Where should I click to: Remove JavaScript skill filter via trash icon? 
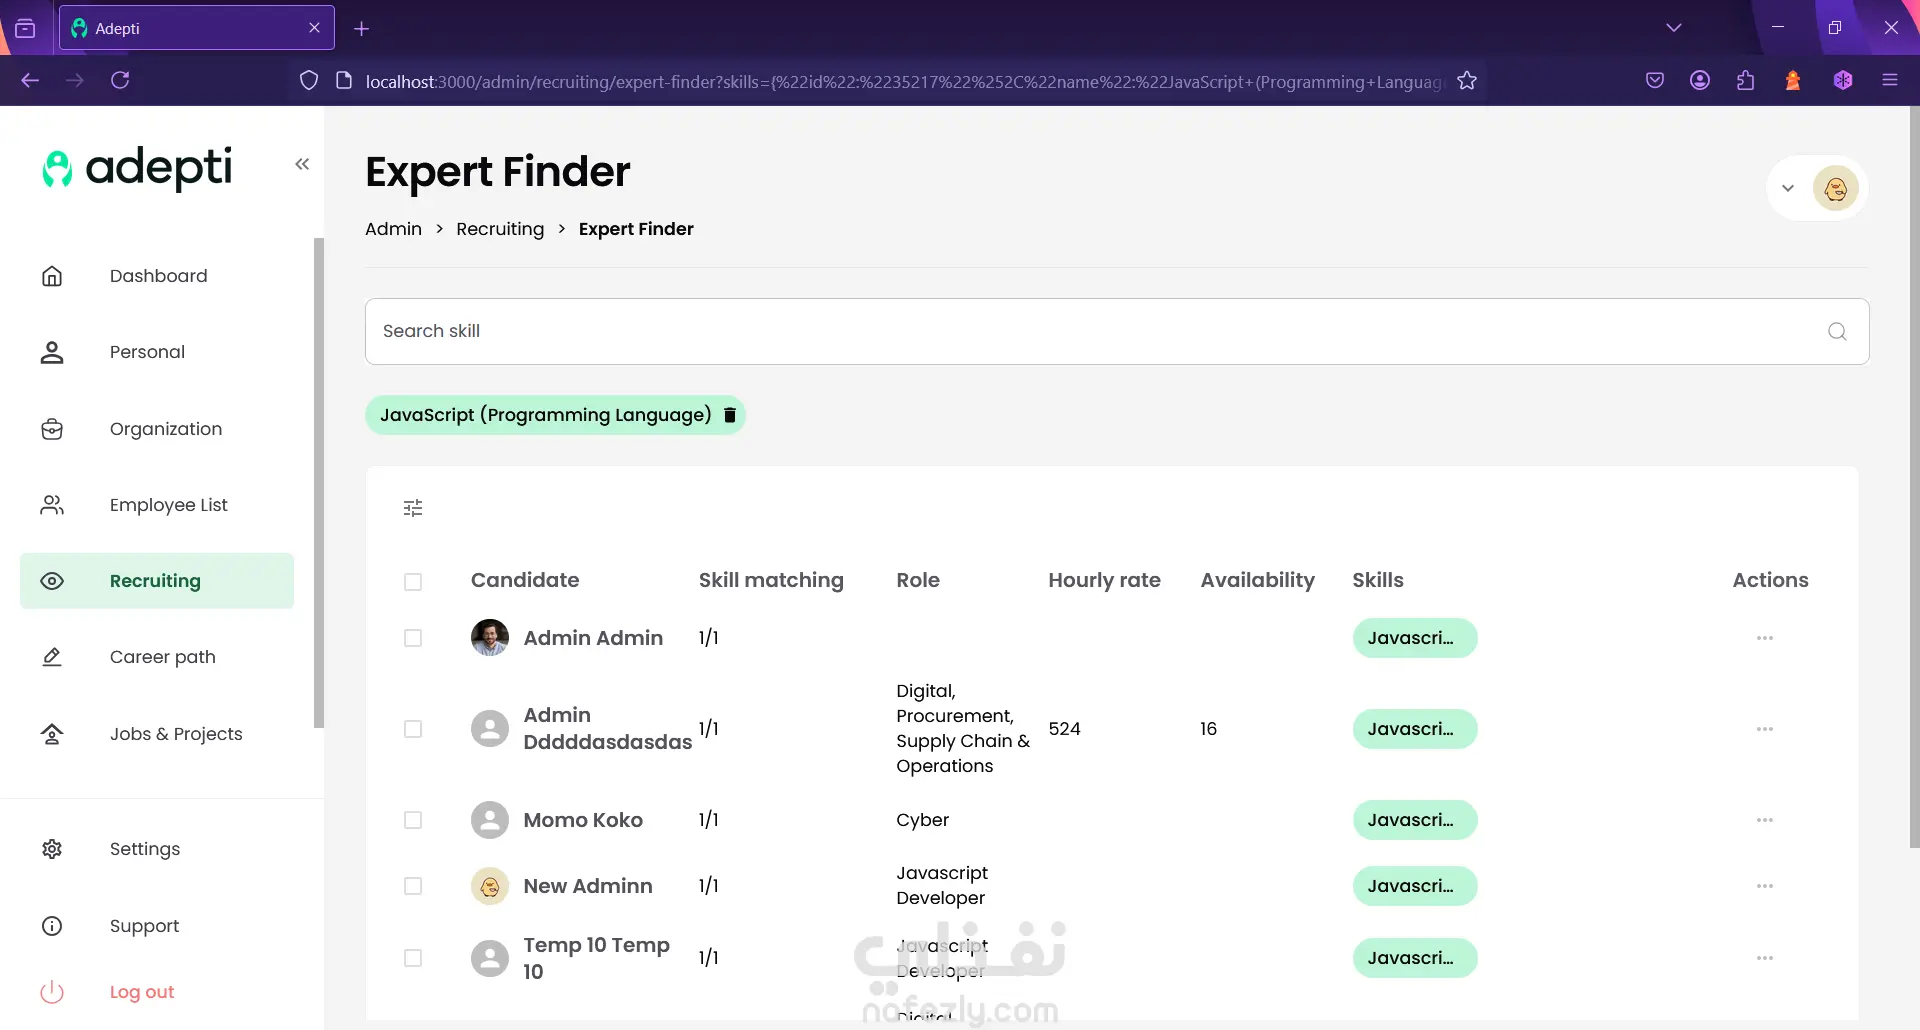(730, 415)
